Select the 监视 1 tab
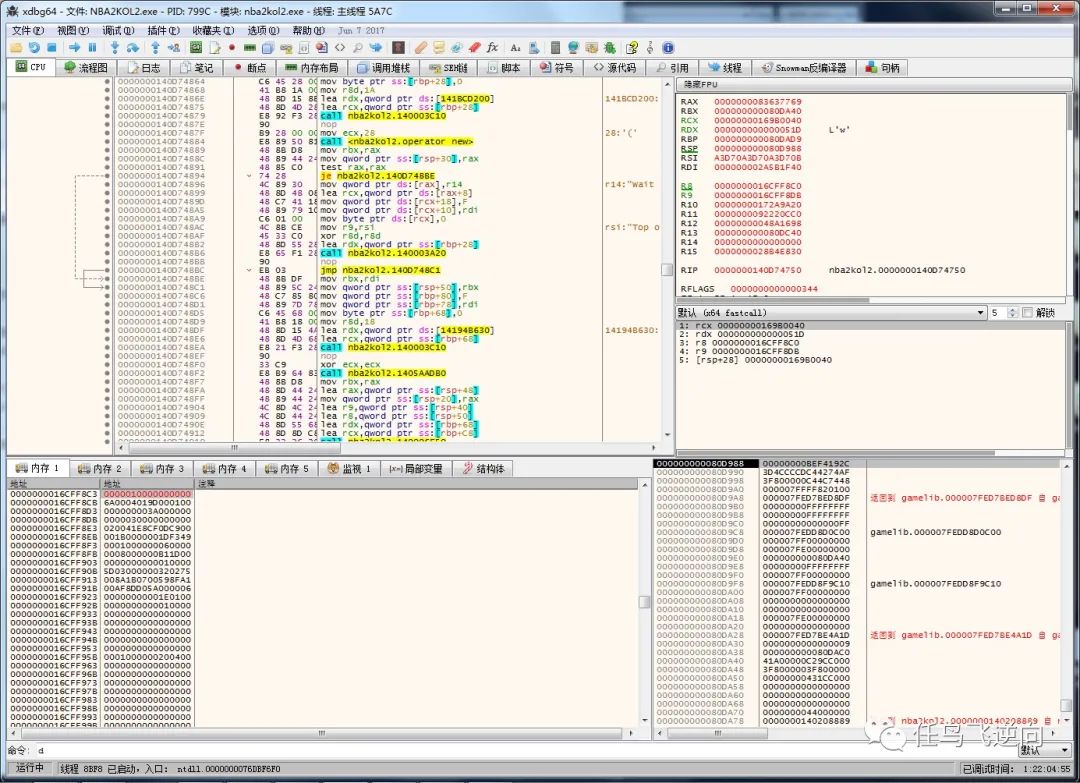1080x783 pixels. [x=349, y=468]
